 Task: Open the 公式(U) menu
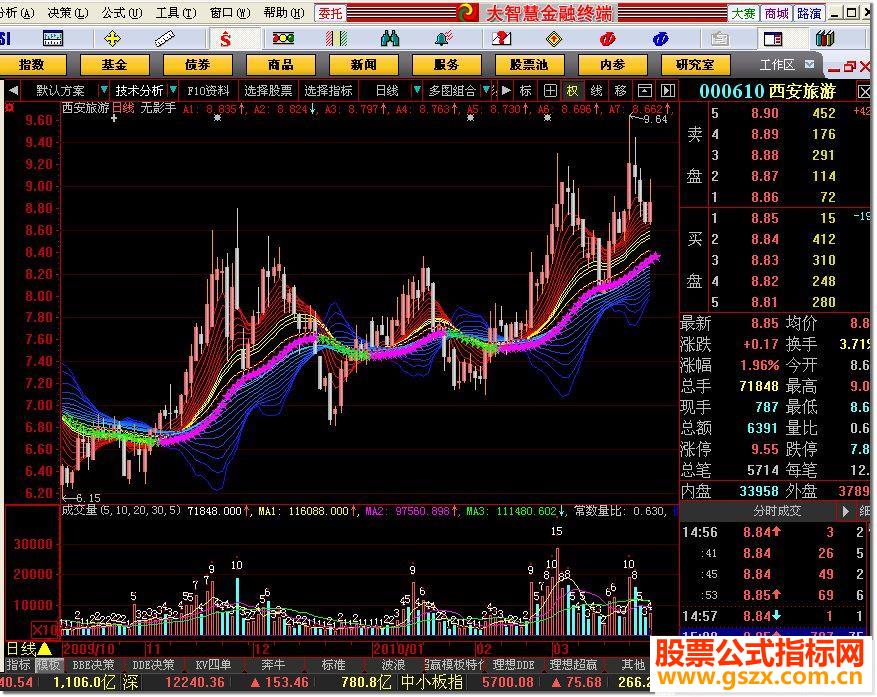point(121,12)
